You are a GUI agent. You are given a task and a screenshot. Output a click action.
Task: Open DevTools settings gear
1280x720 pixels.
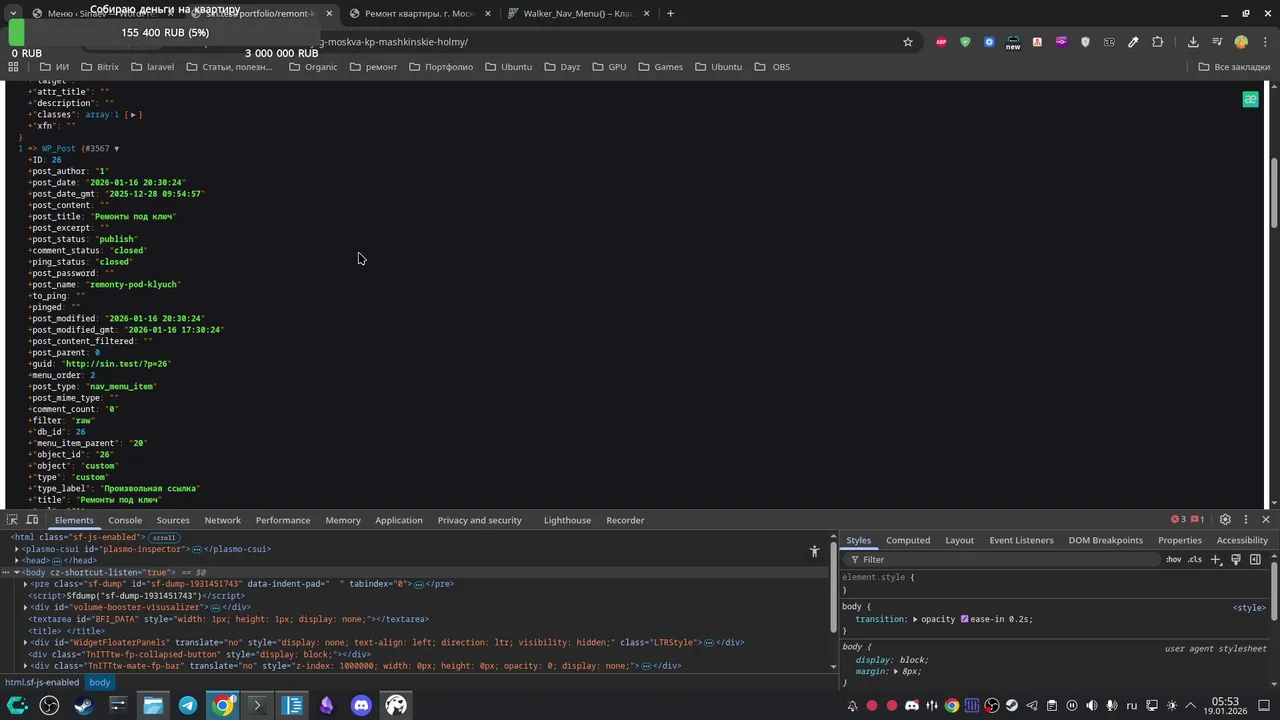tap(1225, 520)
